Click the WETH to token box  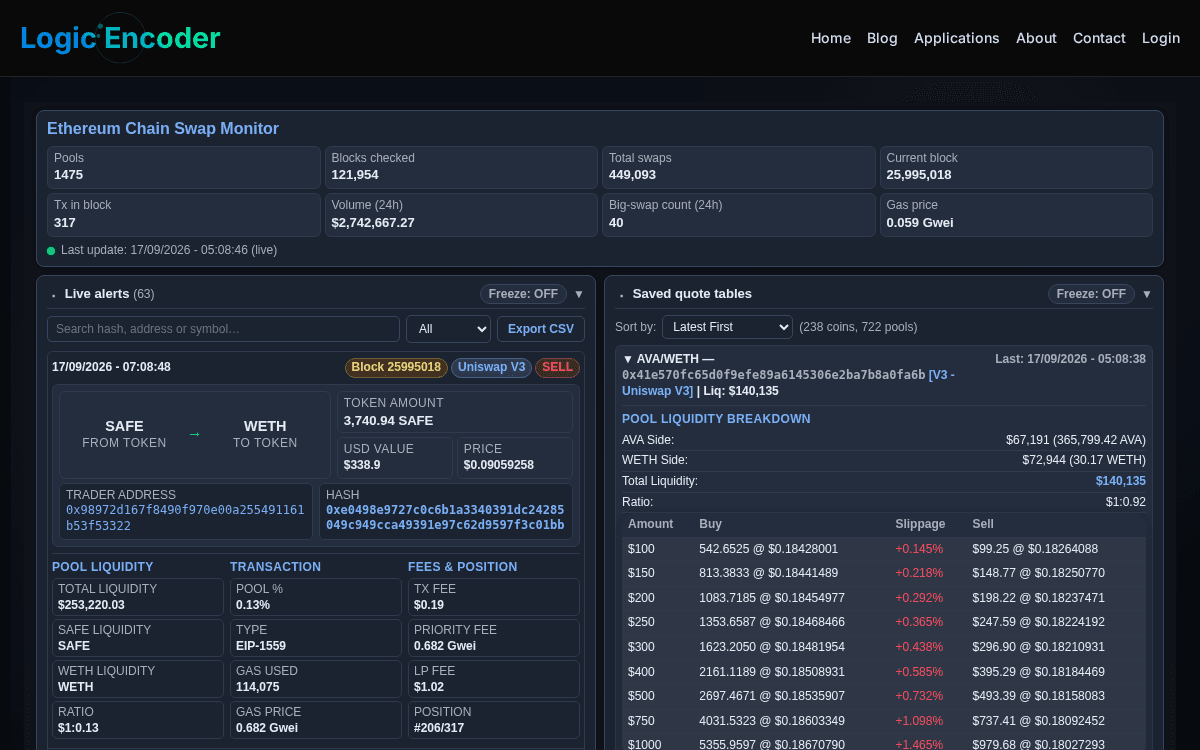tap(265, 434)
